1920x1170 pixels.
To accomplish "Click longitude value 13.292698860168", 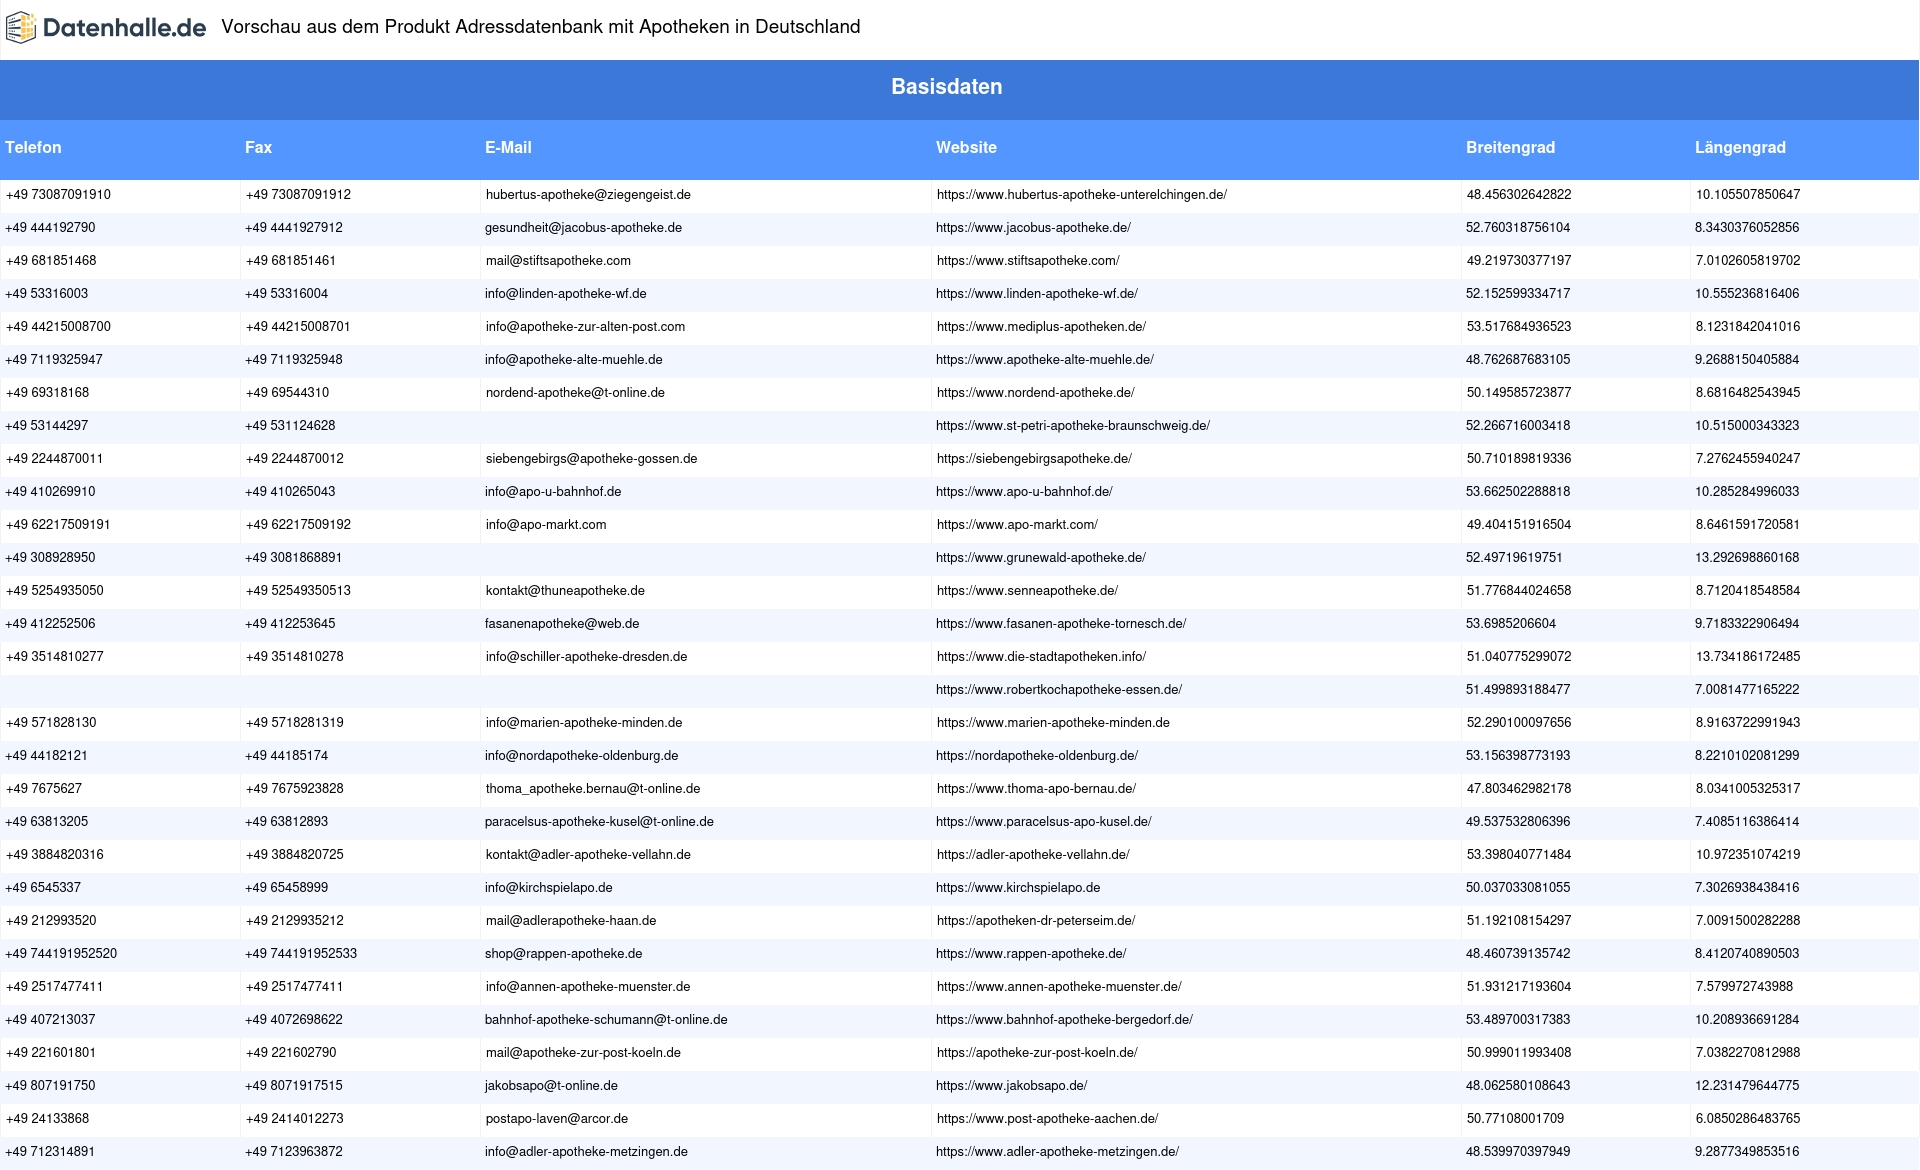I will [1747, 558].
